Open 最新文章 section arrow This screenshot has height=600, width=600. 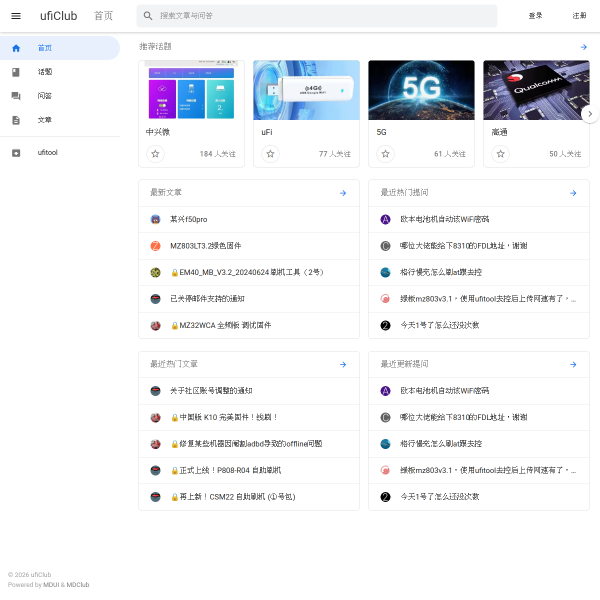[342, 193]
